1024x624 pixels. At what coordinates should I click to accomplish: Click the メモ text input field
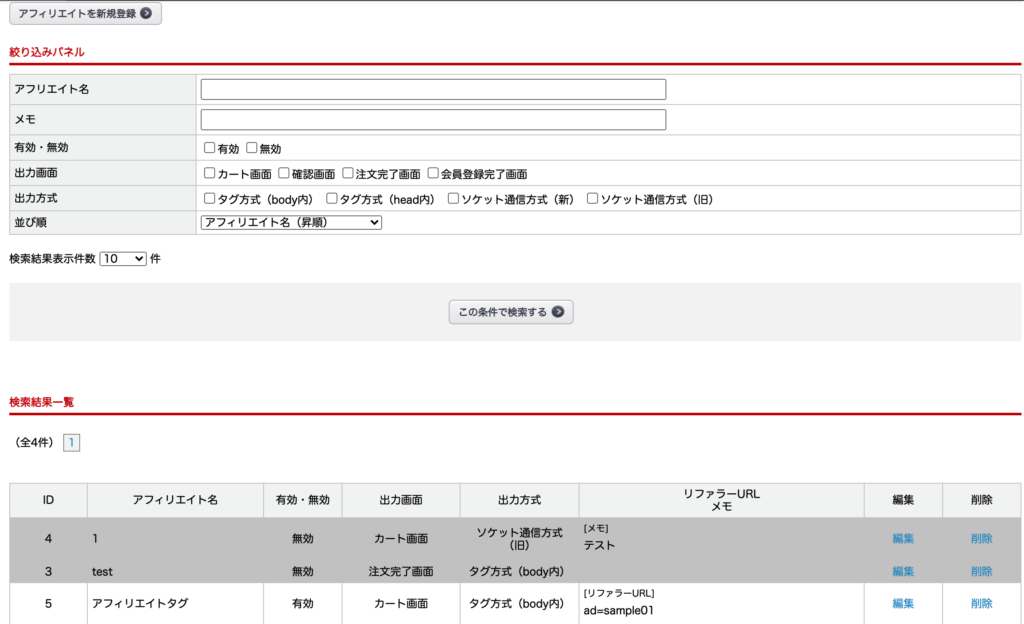pos(433,120)
